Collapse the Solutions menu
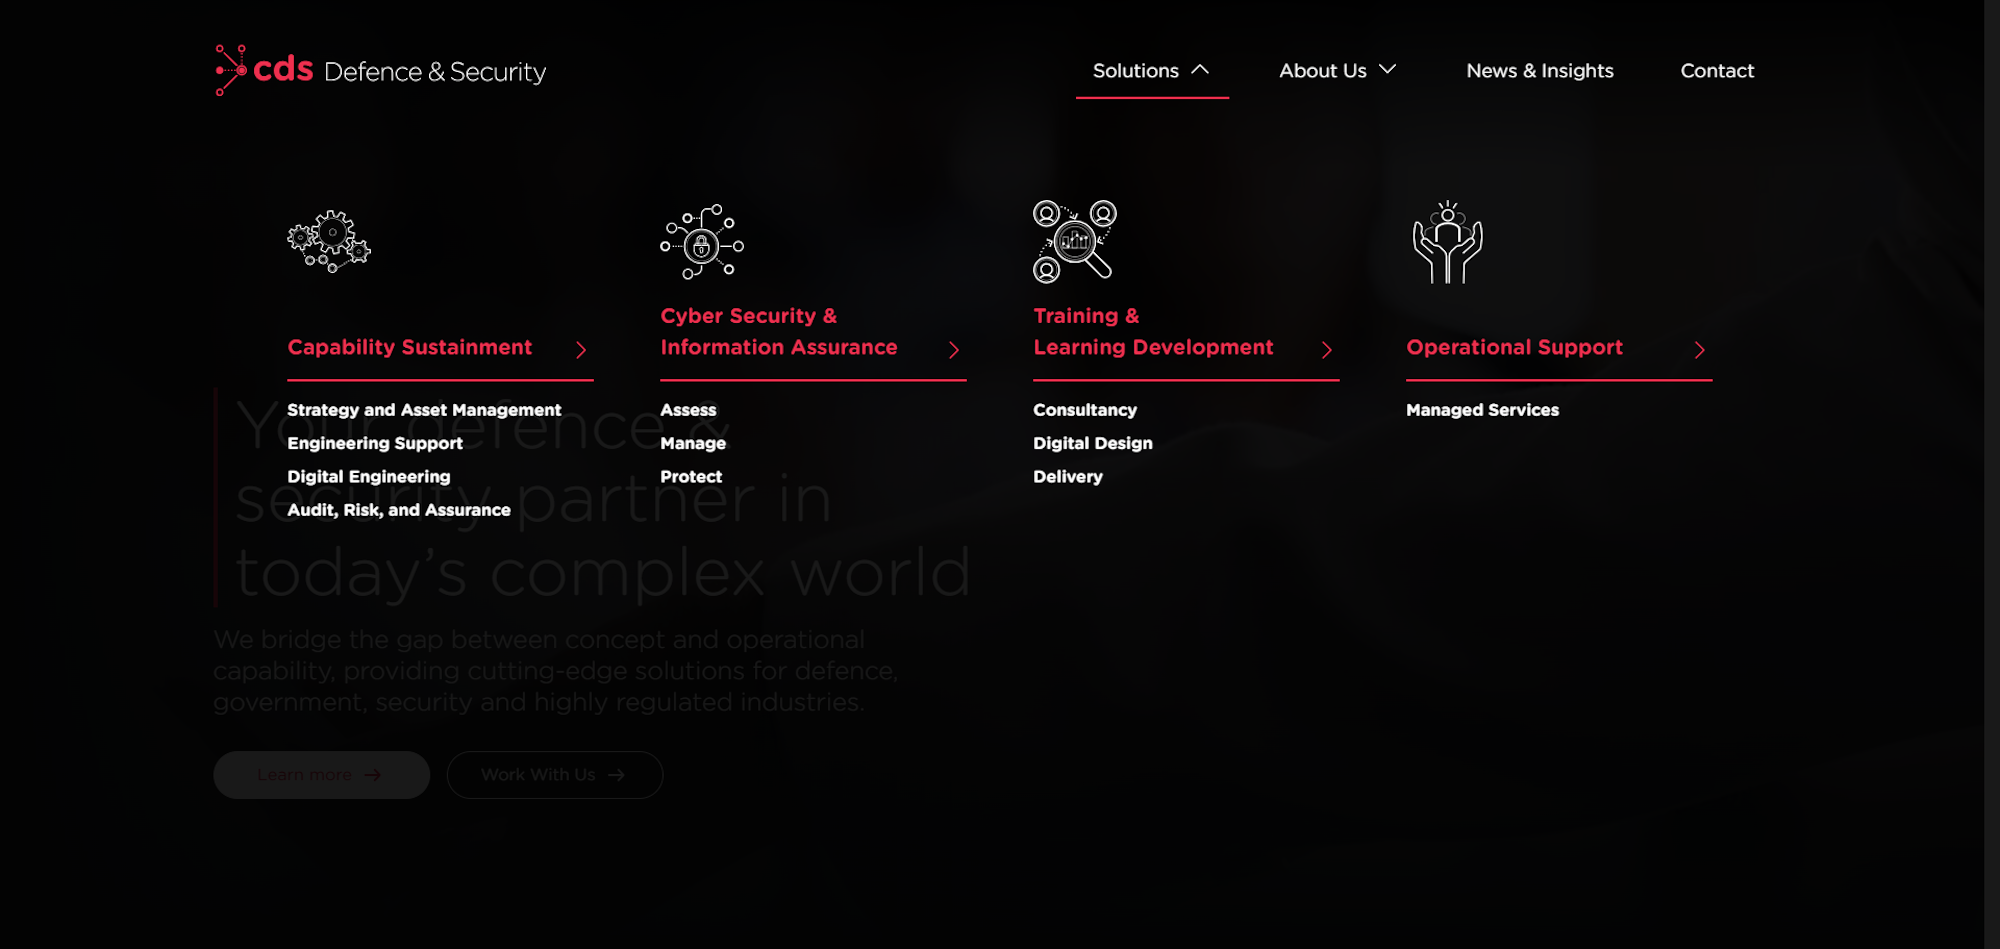The image size is (2000, 949). (1152, 71)
